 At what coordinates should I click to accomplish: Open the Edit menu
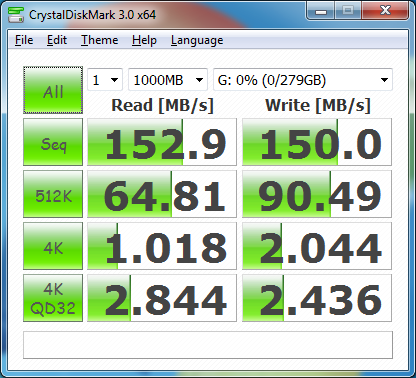(57, 40)
